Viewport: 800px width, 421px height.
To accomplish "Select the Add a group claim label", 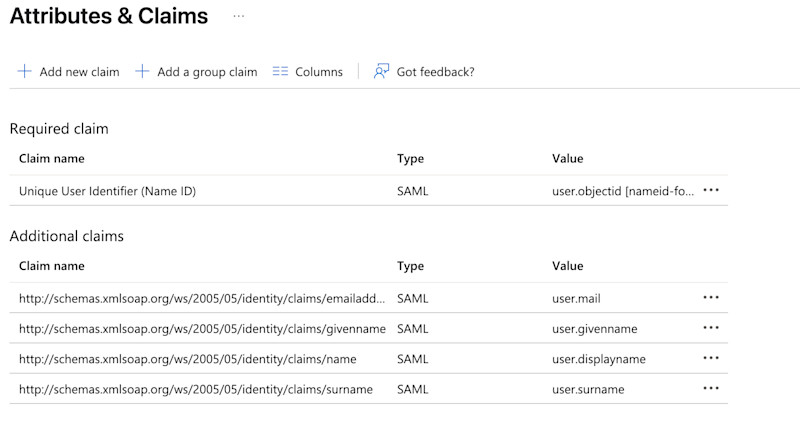I will pyautogui.click(x=207, y=72).
